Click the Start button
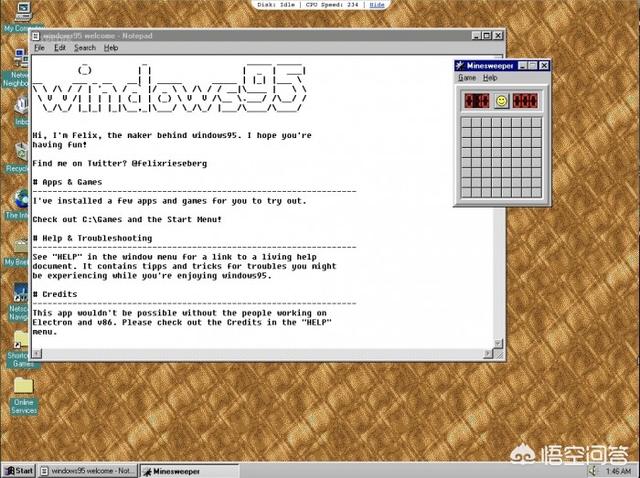Viewport: 640px width, 478px height. 19,471
